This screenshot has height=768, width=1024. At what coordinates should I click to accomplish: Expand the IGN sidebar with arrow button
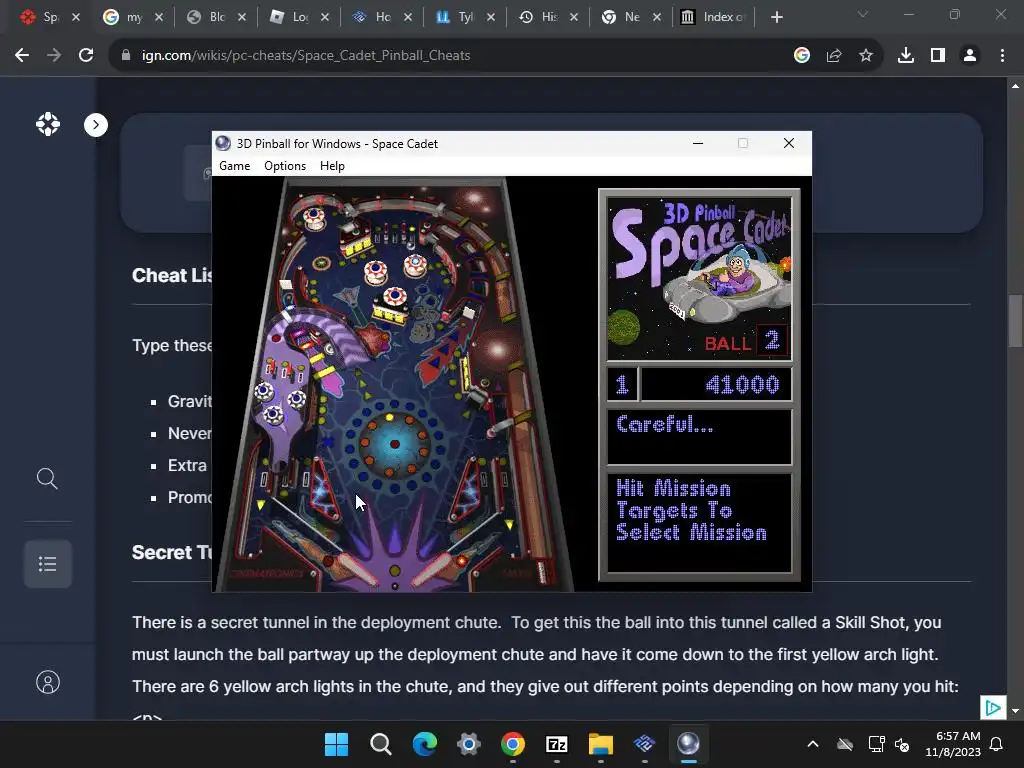click(96, 125)
